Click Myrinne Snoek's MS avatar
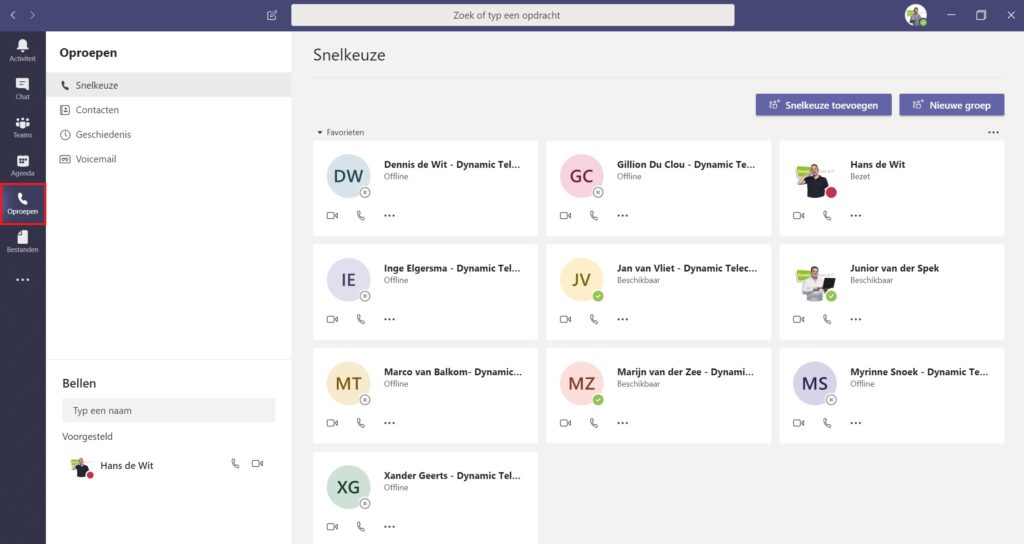 click(x=814, y=383)
